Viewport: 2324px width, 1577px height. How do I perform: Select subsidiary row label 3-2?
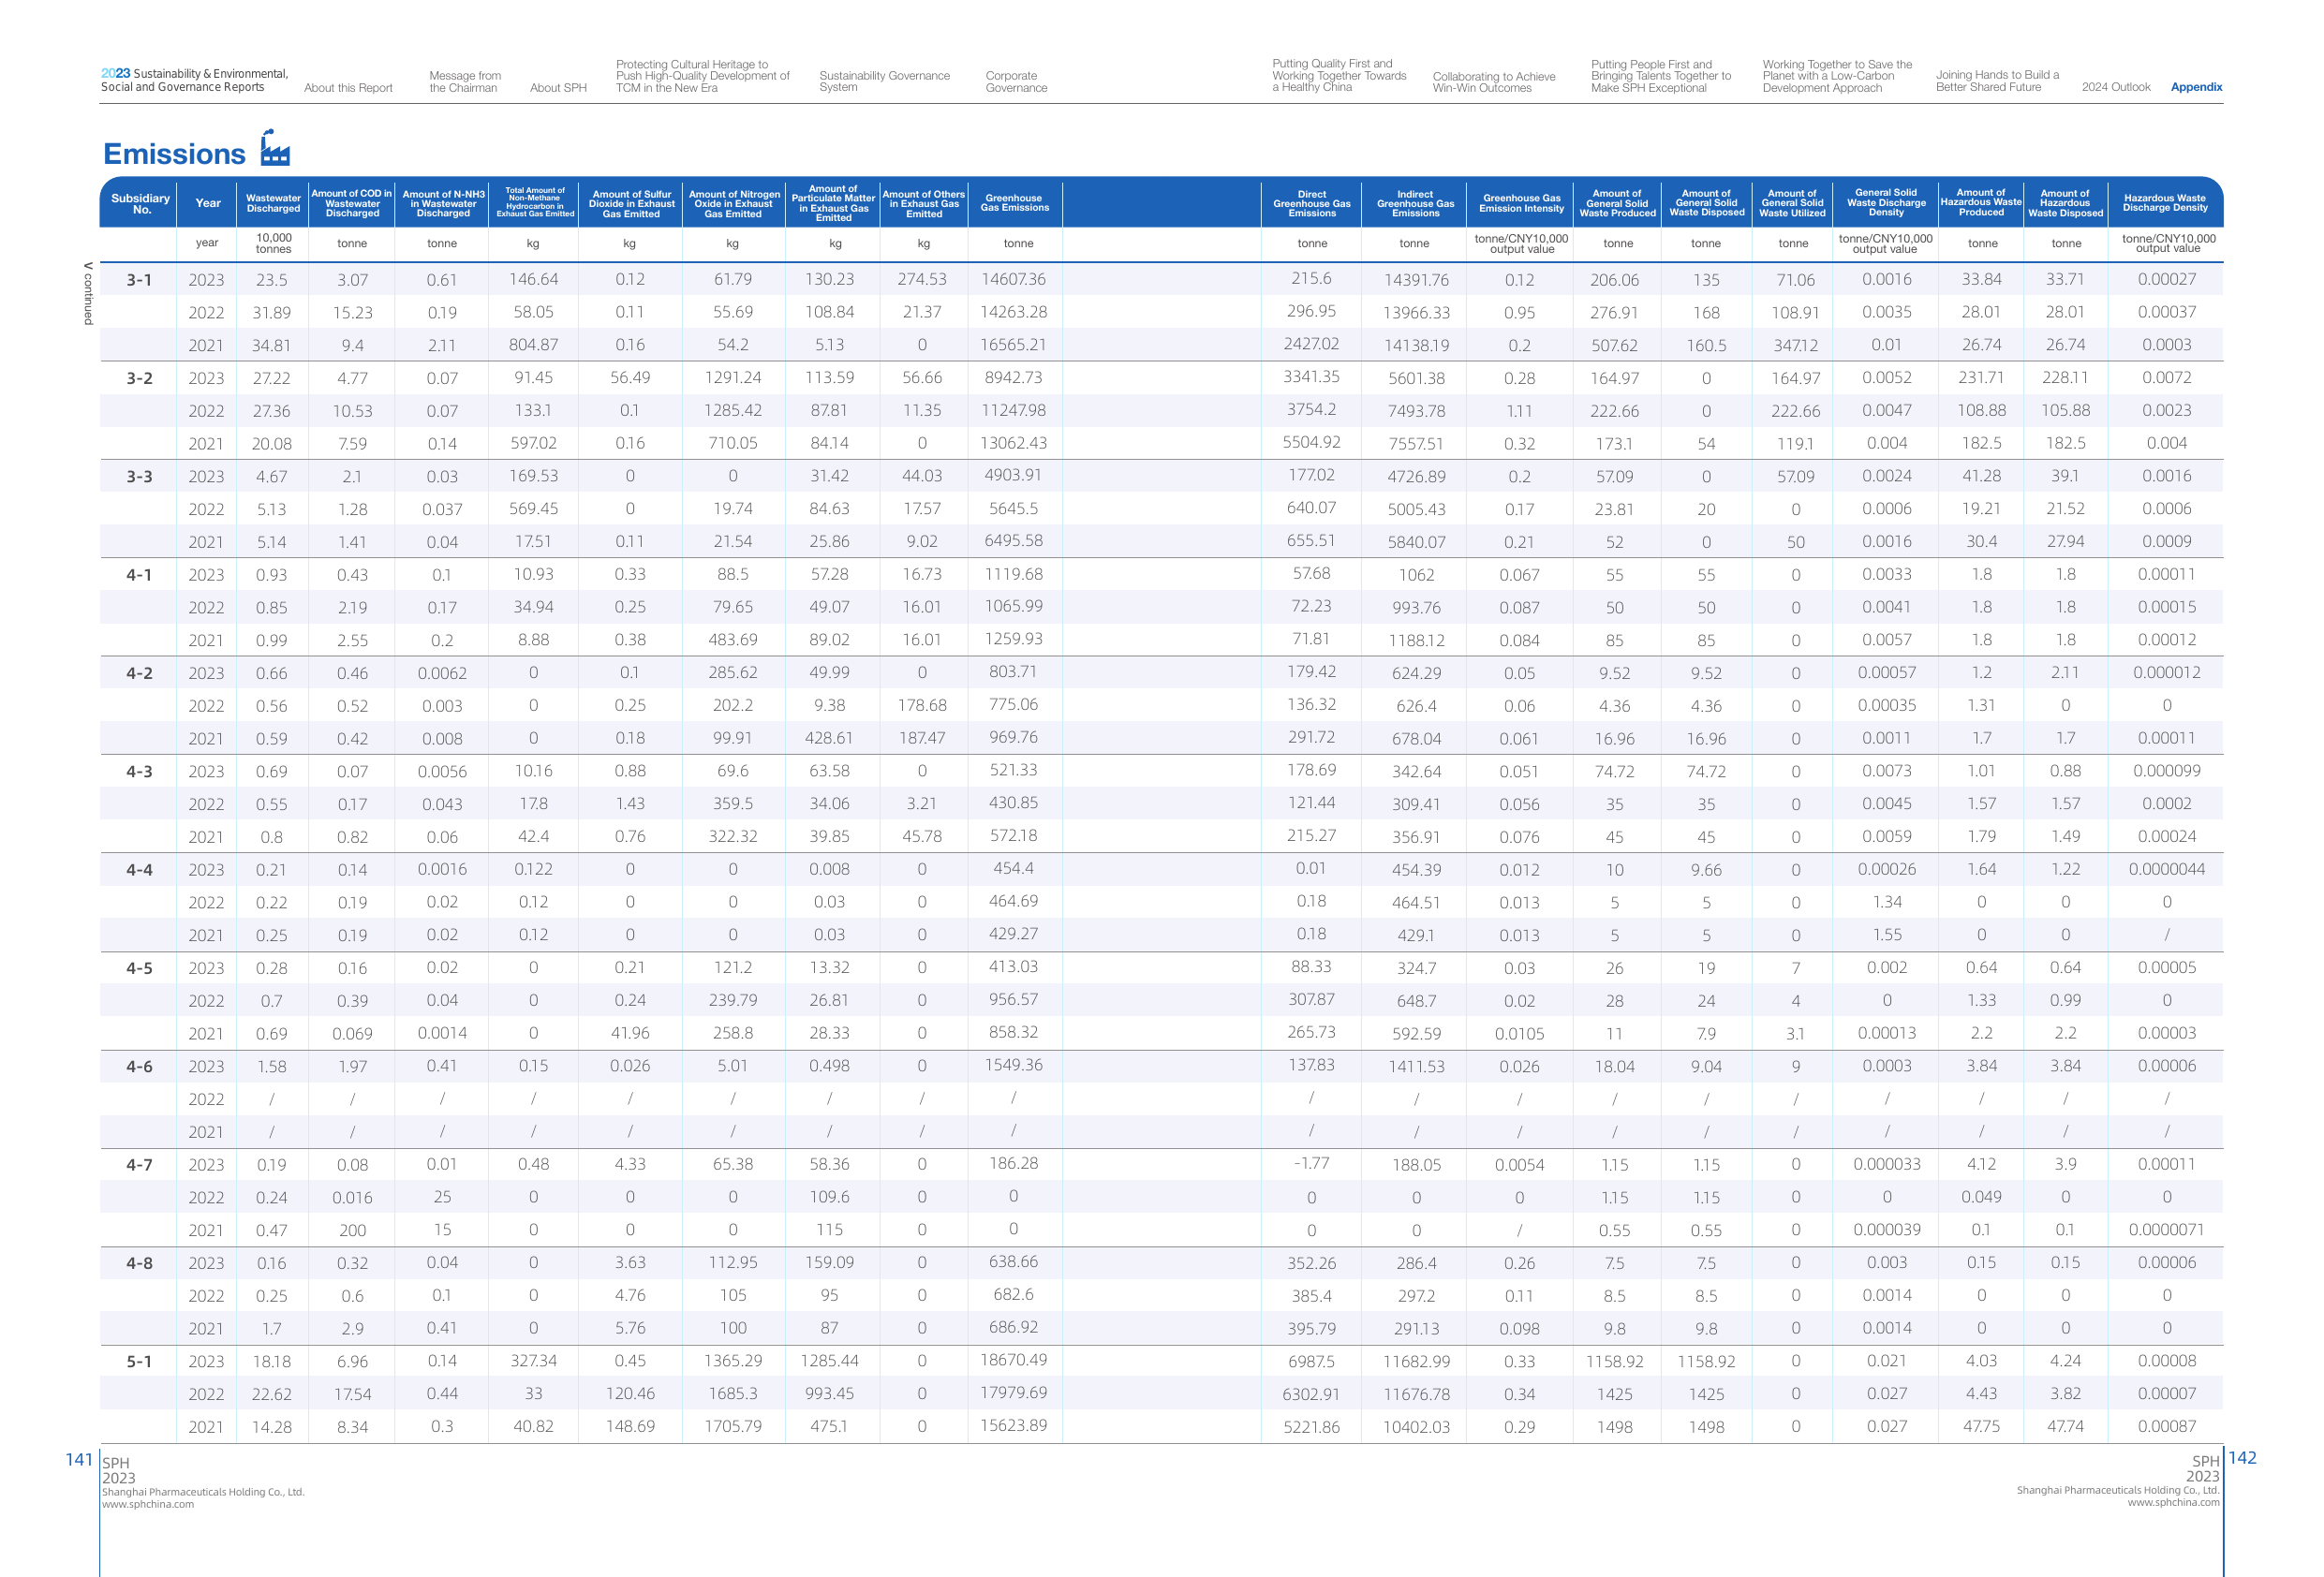click(x=139, y=378)
